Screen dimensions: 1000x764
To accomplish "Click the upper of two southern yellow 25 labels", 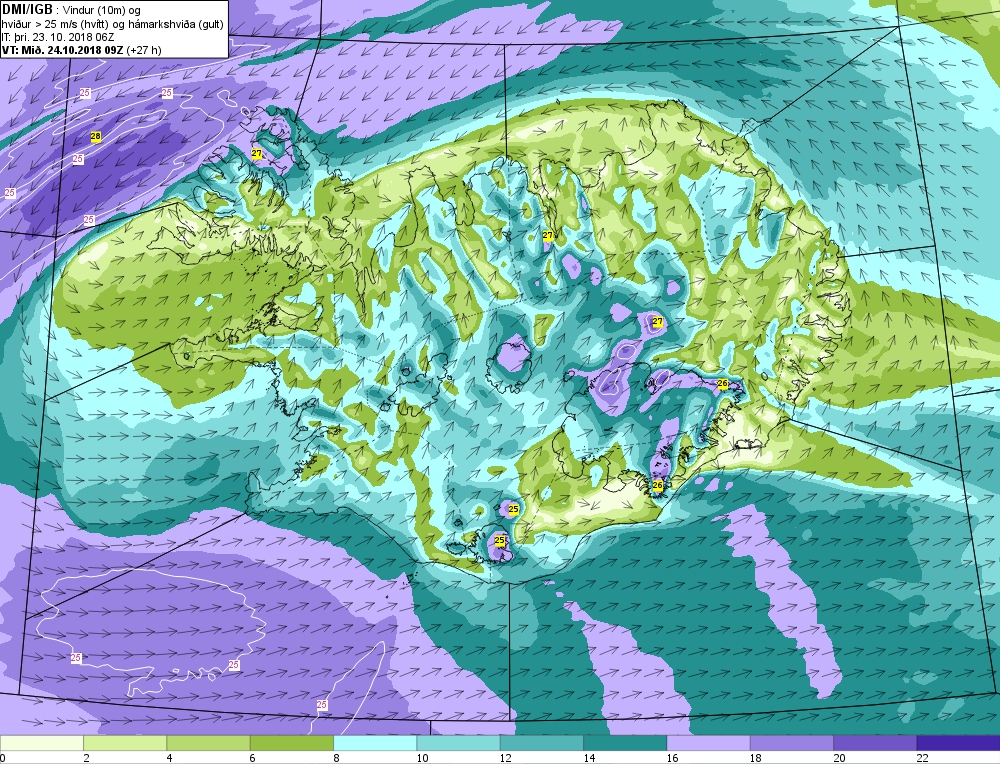I will (513, 508).
